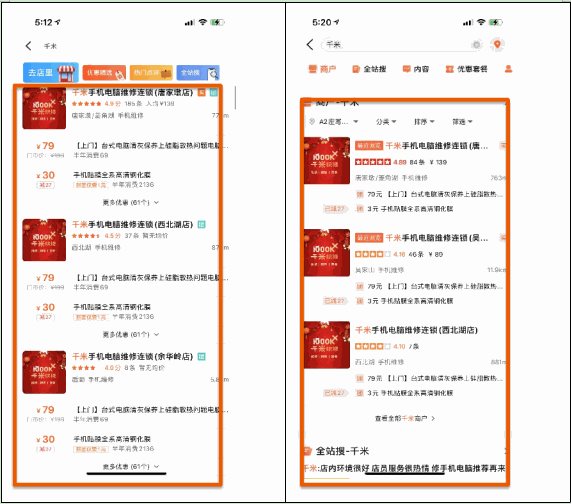571x504 pixels.
Task: Click the 内容 chat bubble icon
Action: pos(406,69)
